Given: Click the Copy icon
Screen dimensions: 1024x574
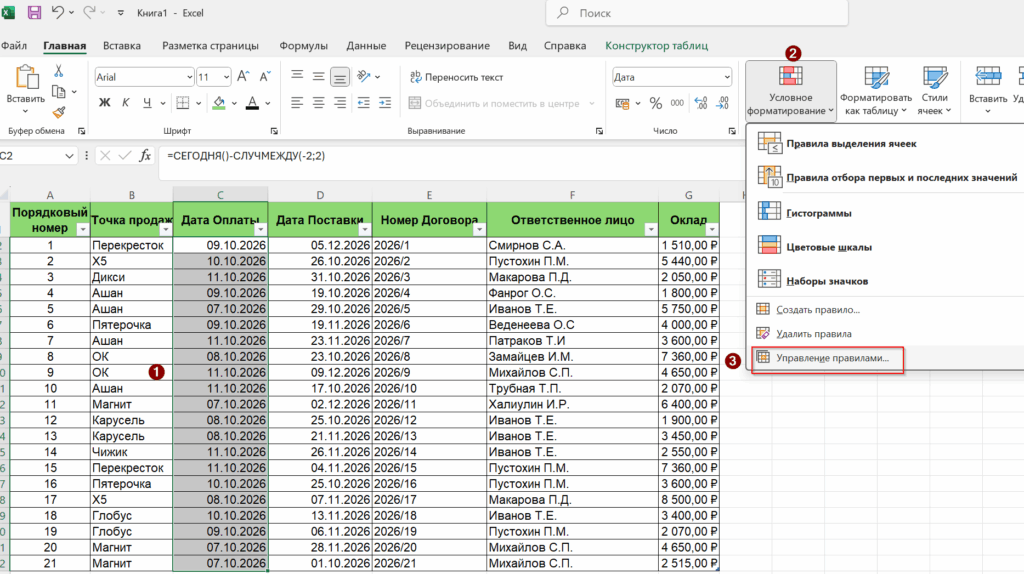Looking at the screenshot, I should [59, 91].
